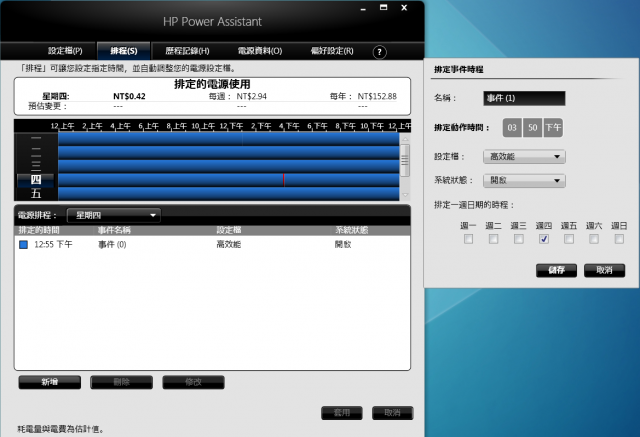Check the 週一 checkbox

pos(469,239)
